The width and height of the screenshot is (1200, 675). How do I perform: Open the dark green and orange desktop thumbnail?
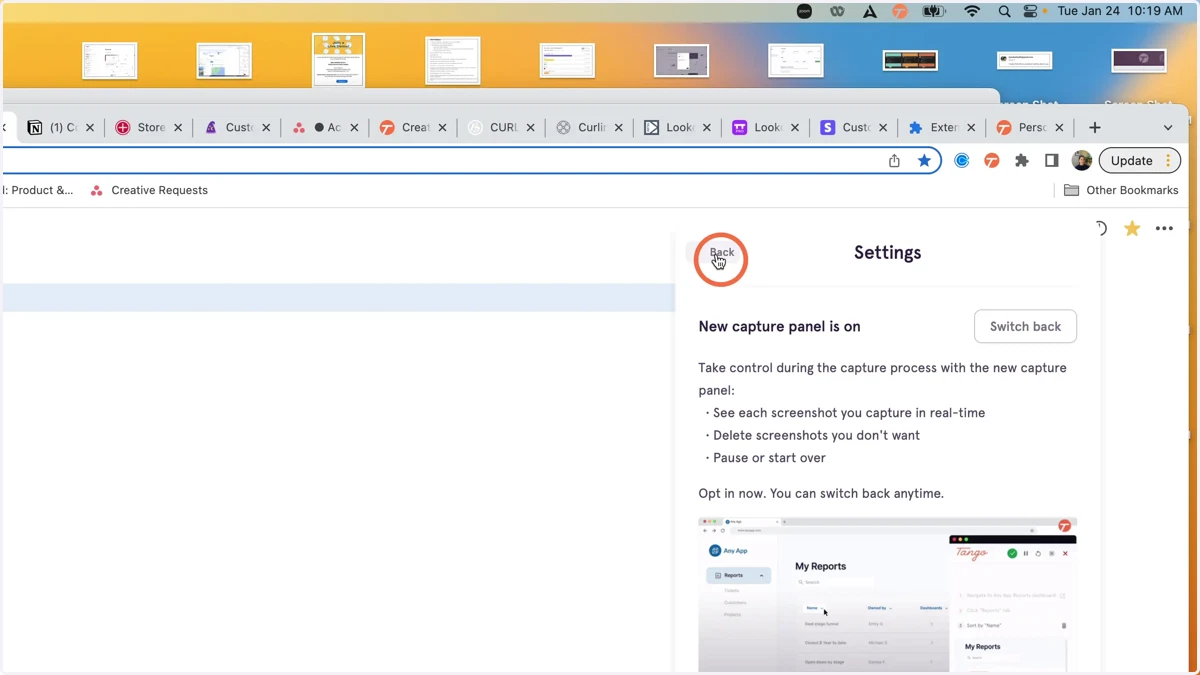910,60
